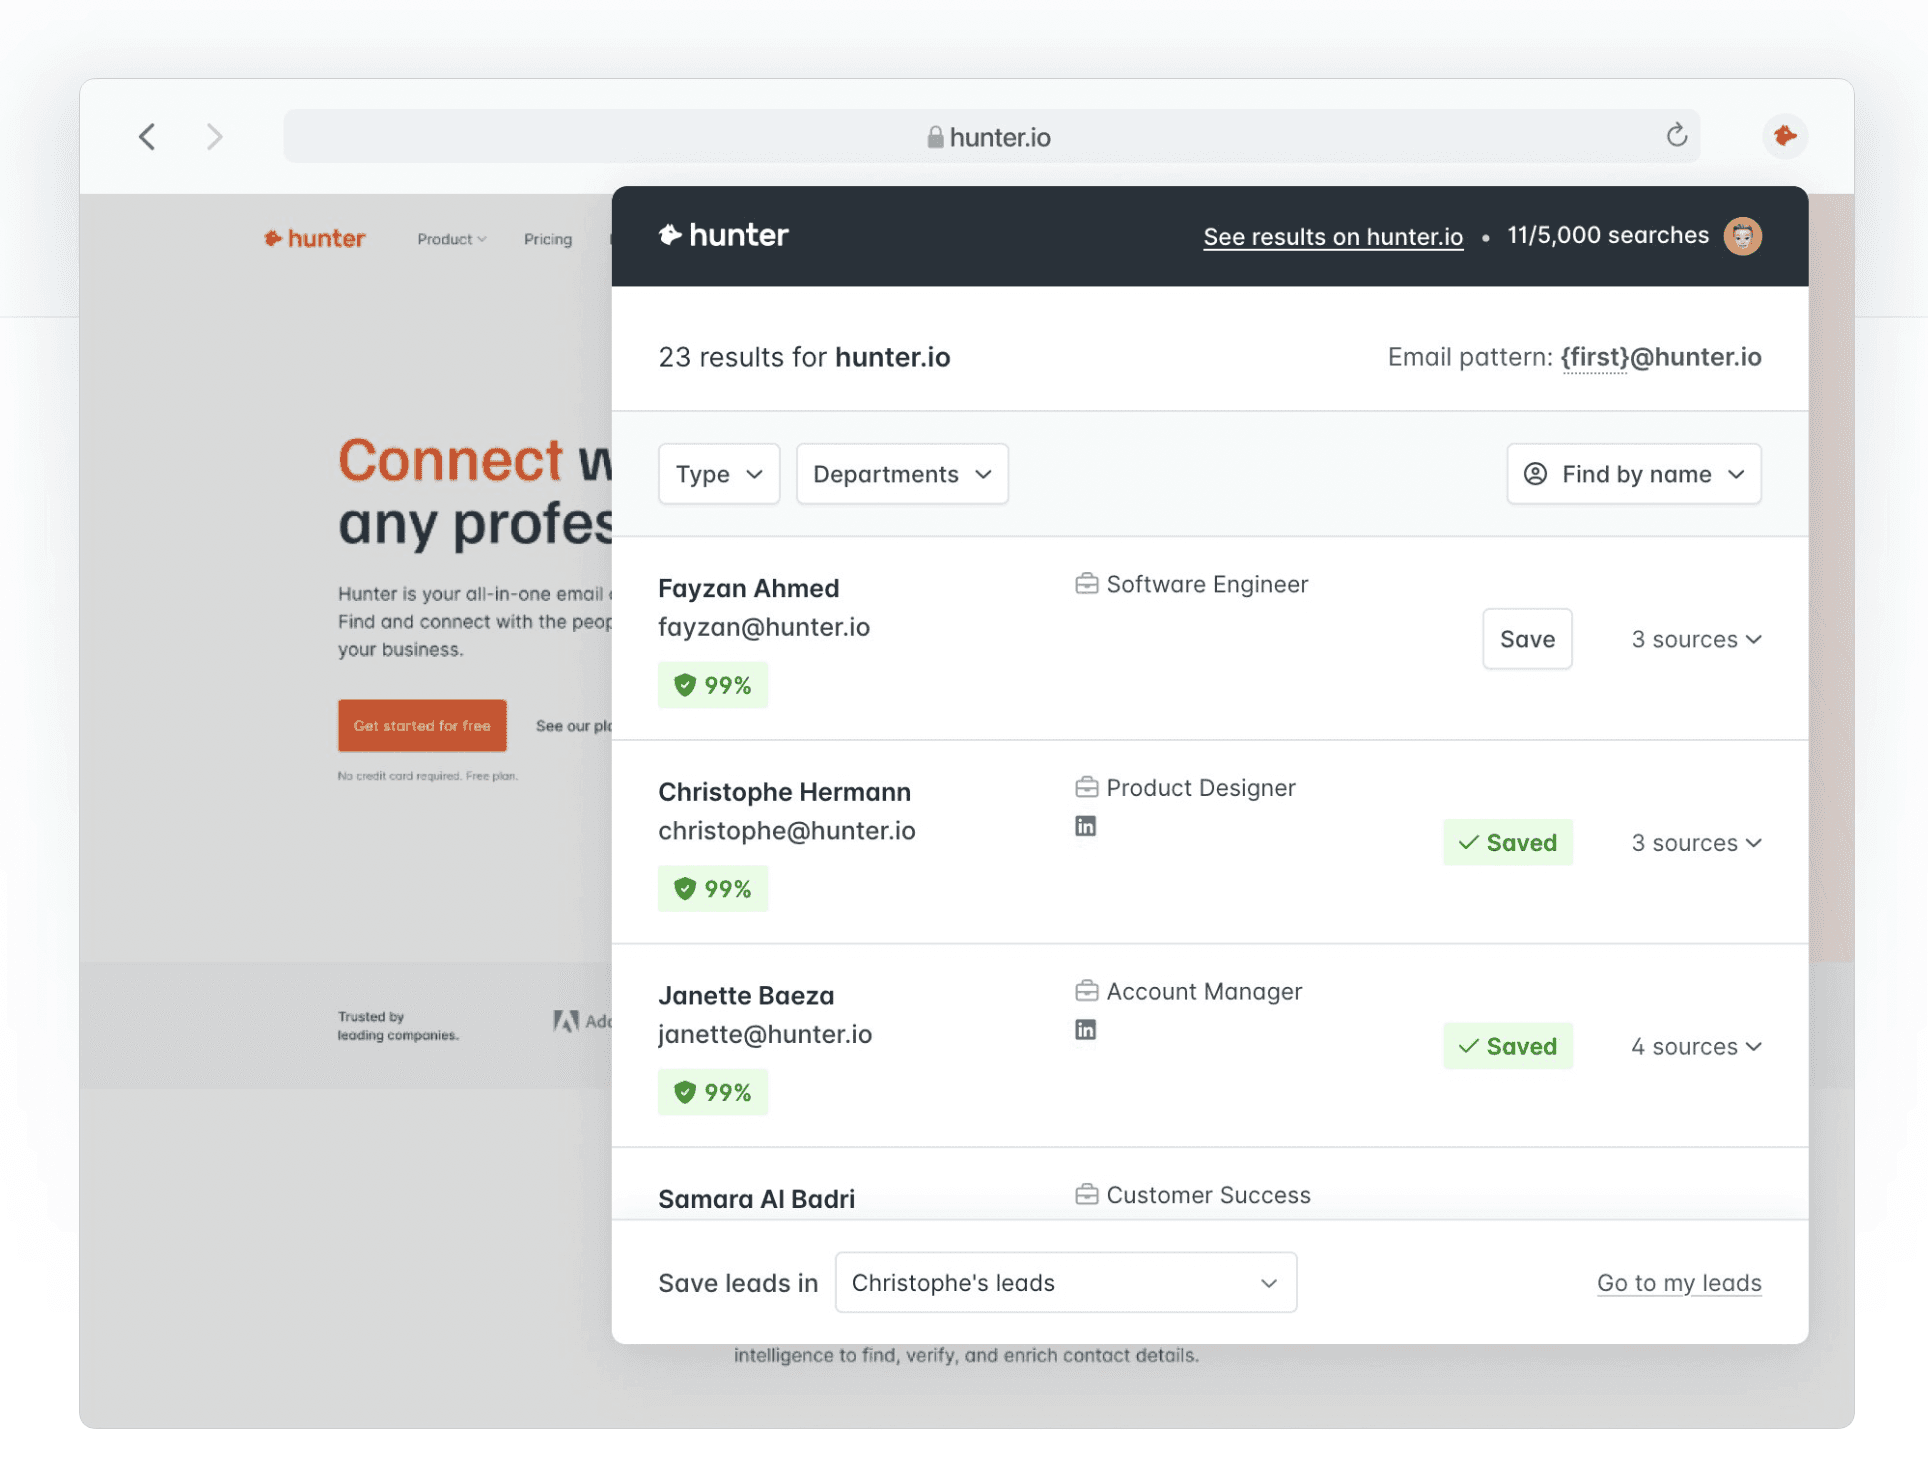Click the browser back arrow

[x=147, y=136]
